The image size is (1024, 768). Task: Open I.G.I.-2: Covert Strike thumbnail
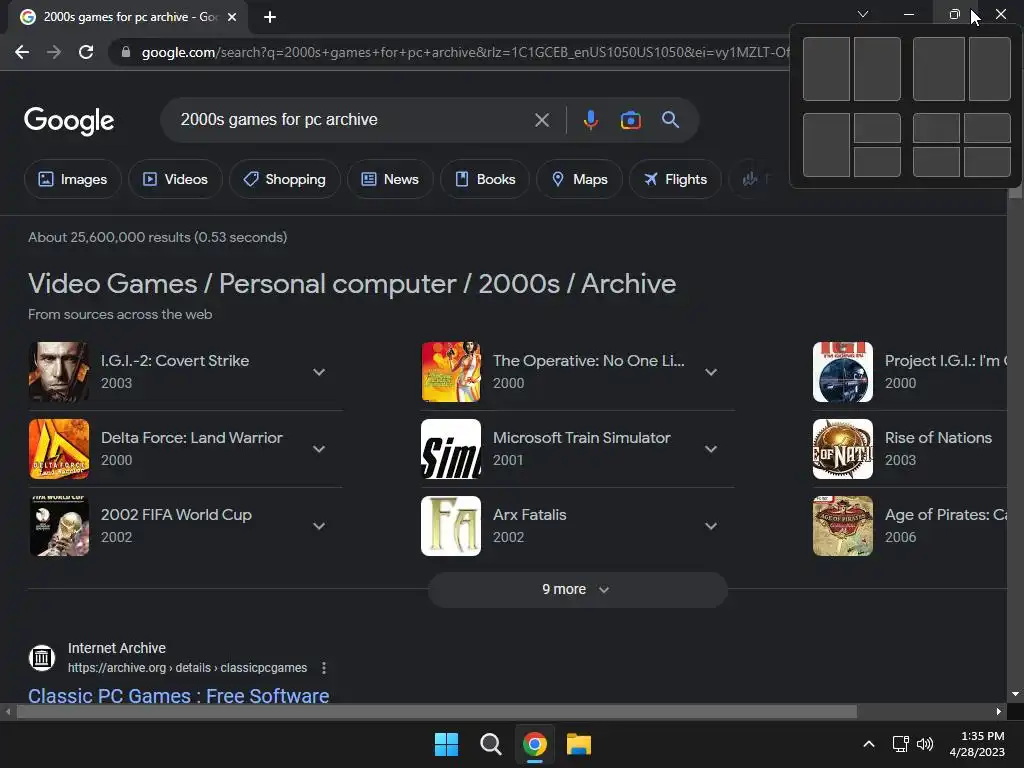point(59,372)
